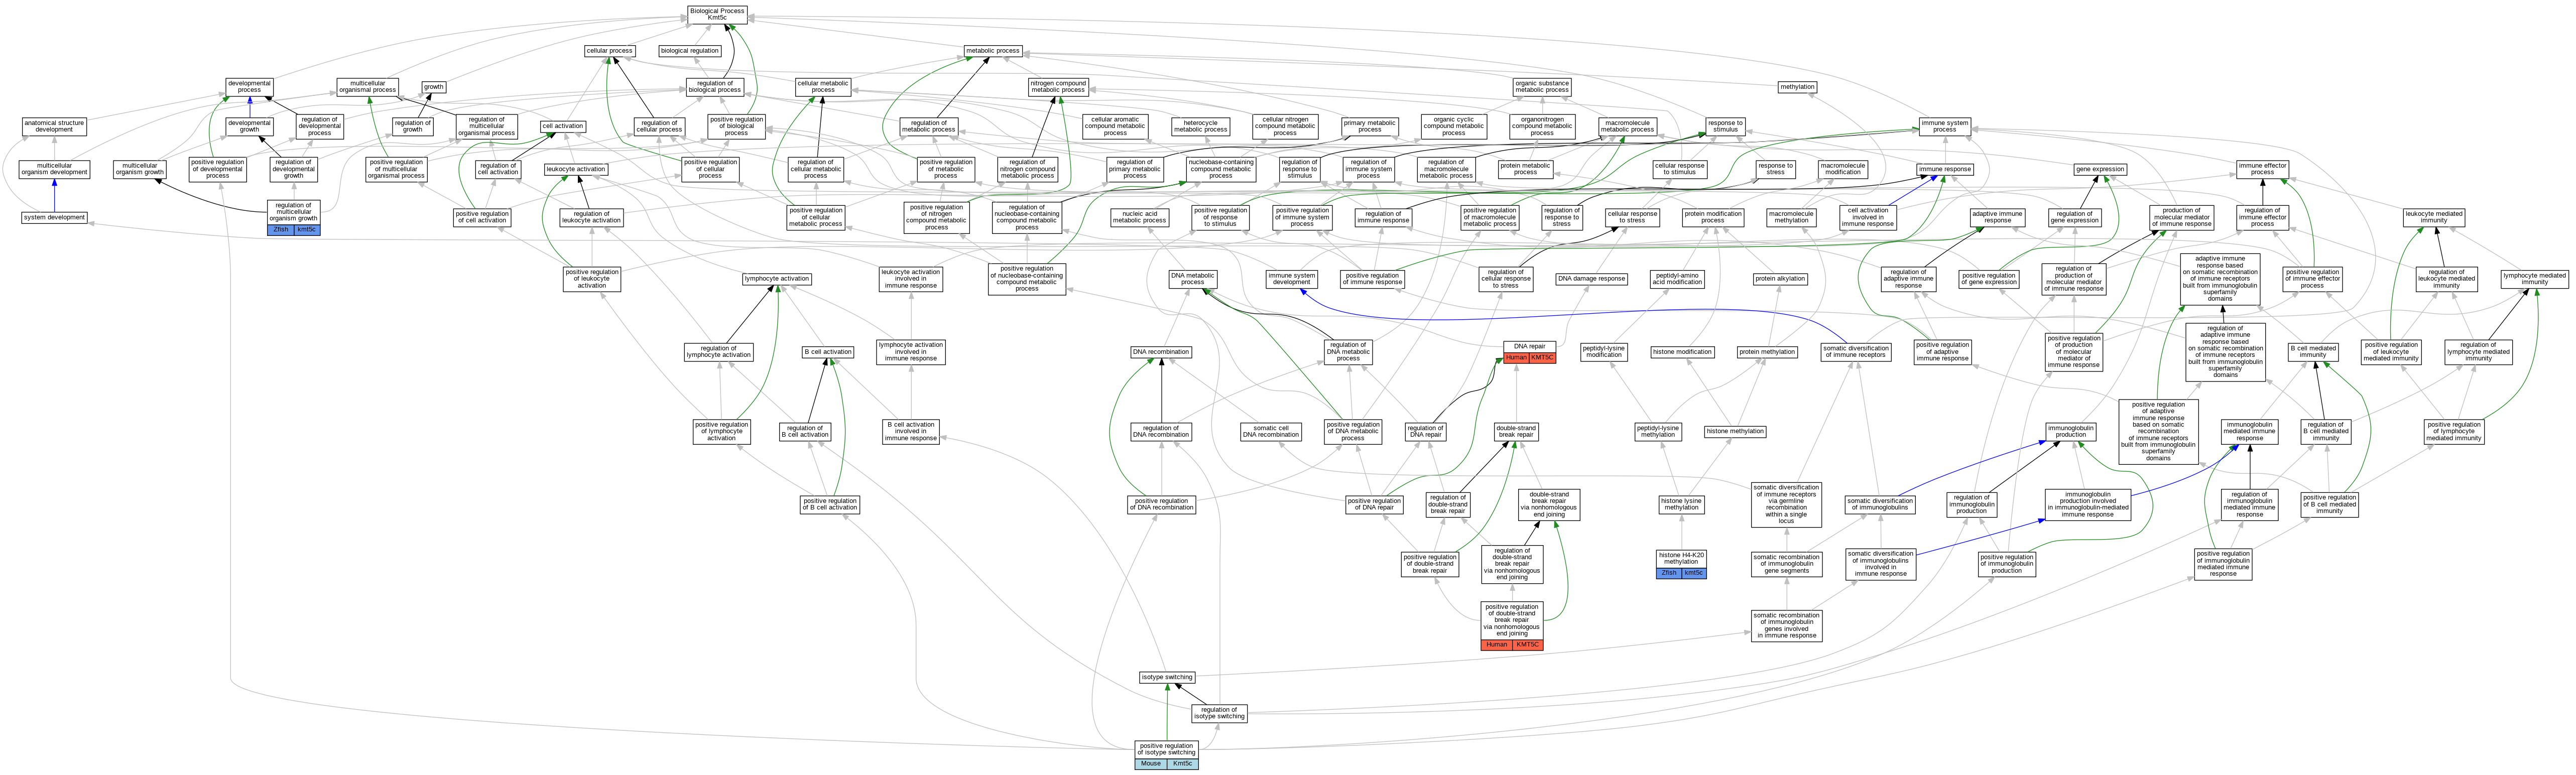Click the 'double-strand break repair' node
This screenshot has width=2576, height=775.
tap(1516, 431)
